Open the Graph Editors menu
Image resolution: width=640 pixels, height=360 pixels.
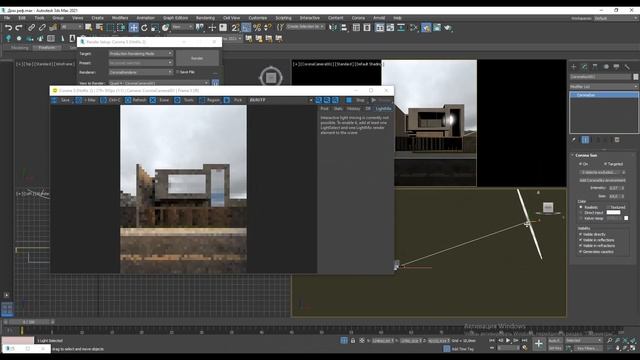[x=175, y=18]
